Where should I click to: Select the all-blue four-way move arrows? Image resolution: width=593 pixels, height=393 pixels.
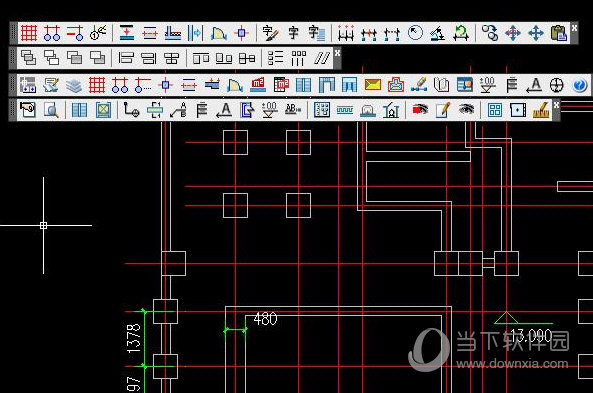click(536, 33)
